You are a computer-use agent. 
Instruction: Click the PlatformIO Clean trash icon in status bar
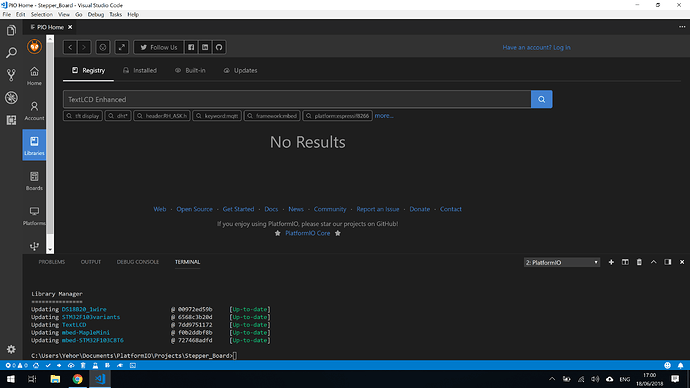point(83,366)
